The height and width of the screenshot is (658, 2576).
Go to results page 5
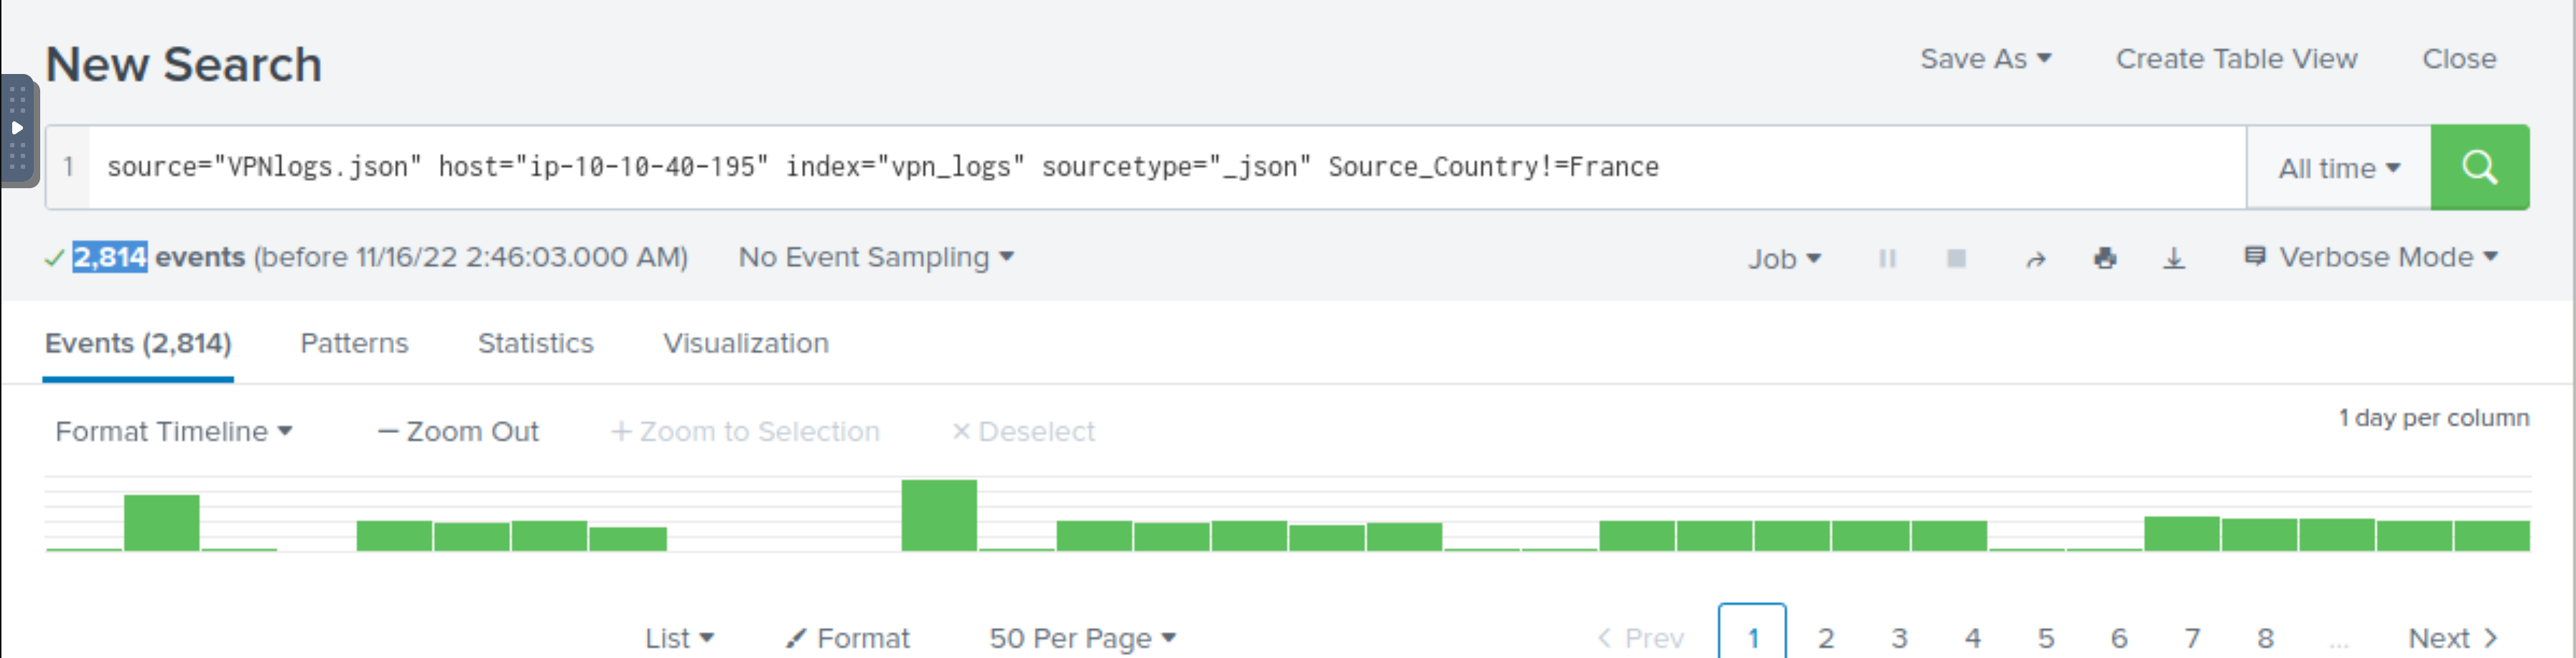pyautogui.click(x=2046, y=638)
